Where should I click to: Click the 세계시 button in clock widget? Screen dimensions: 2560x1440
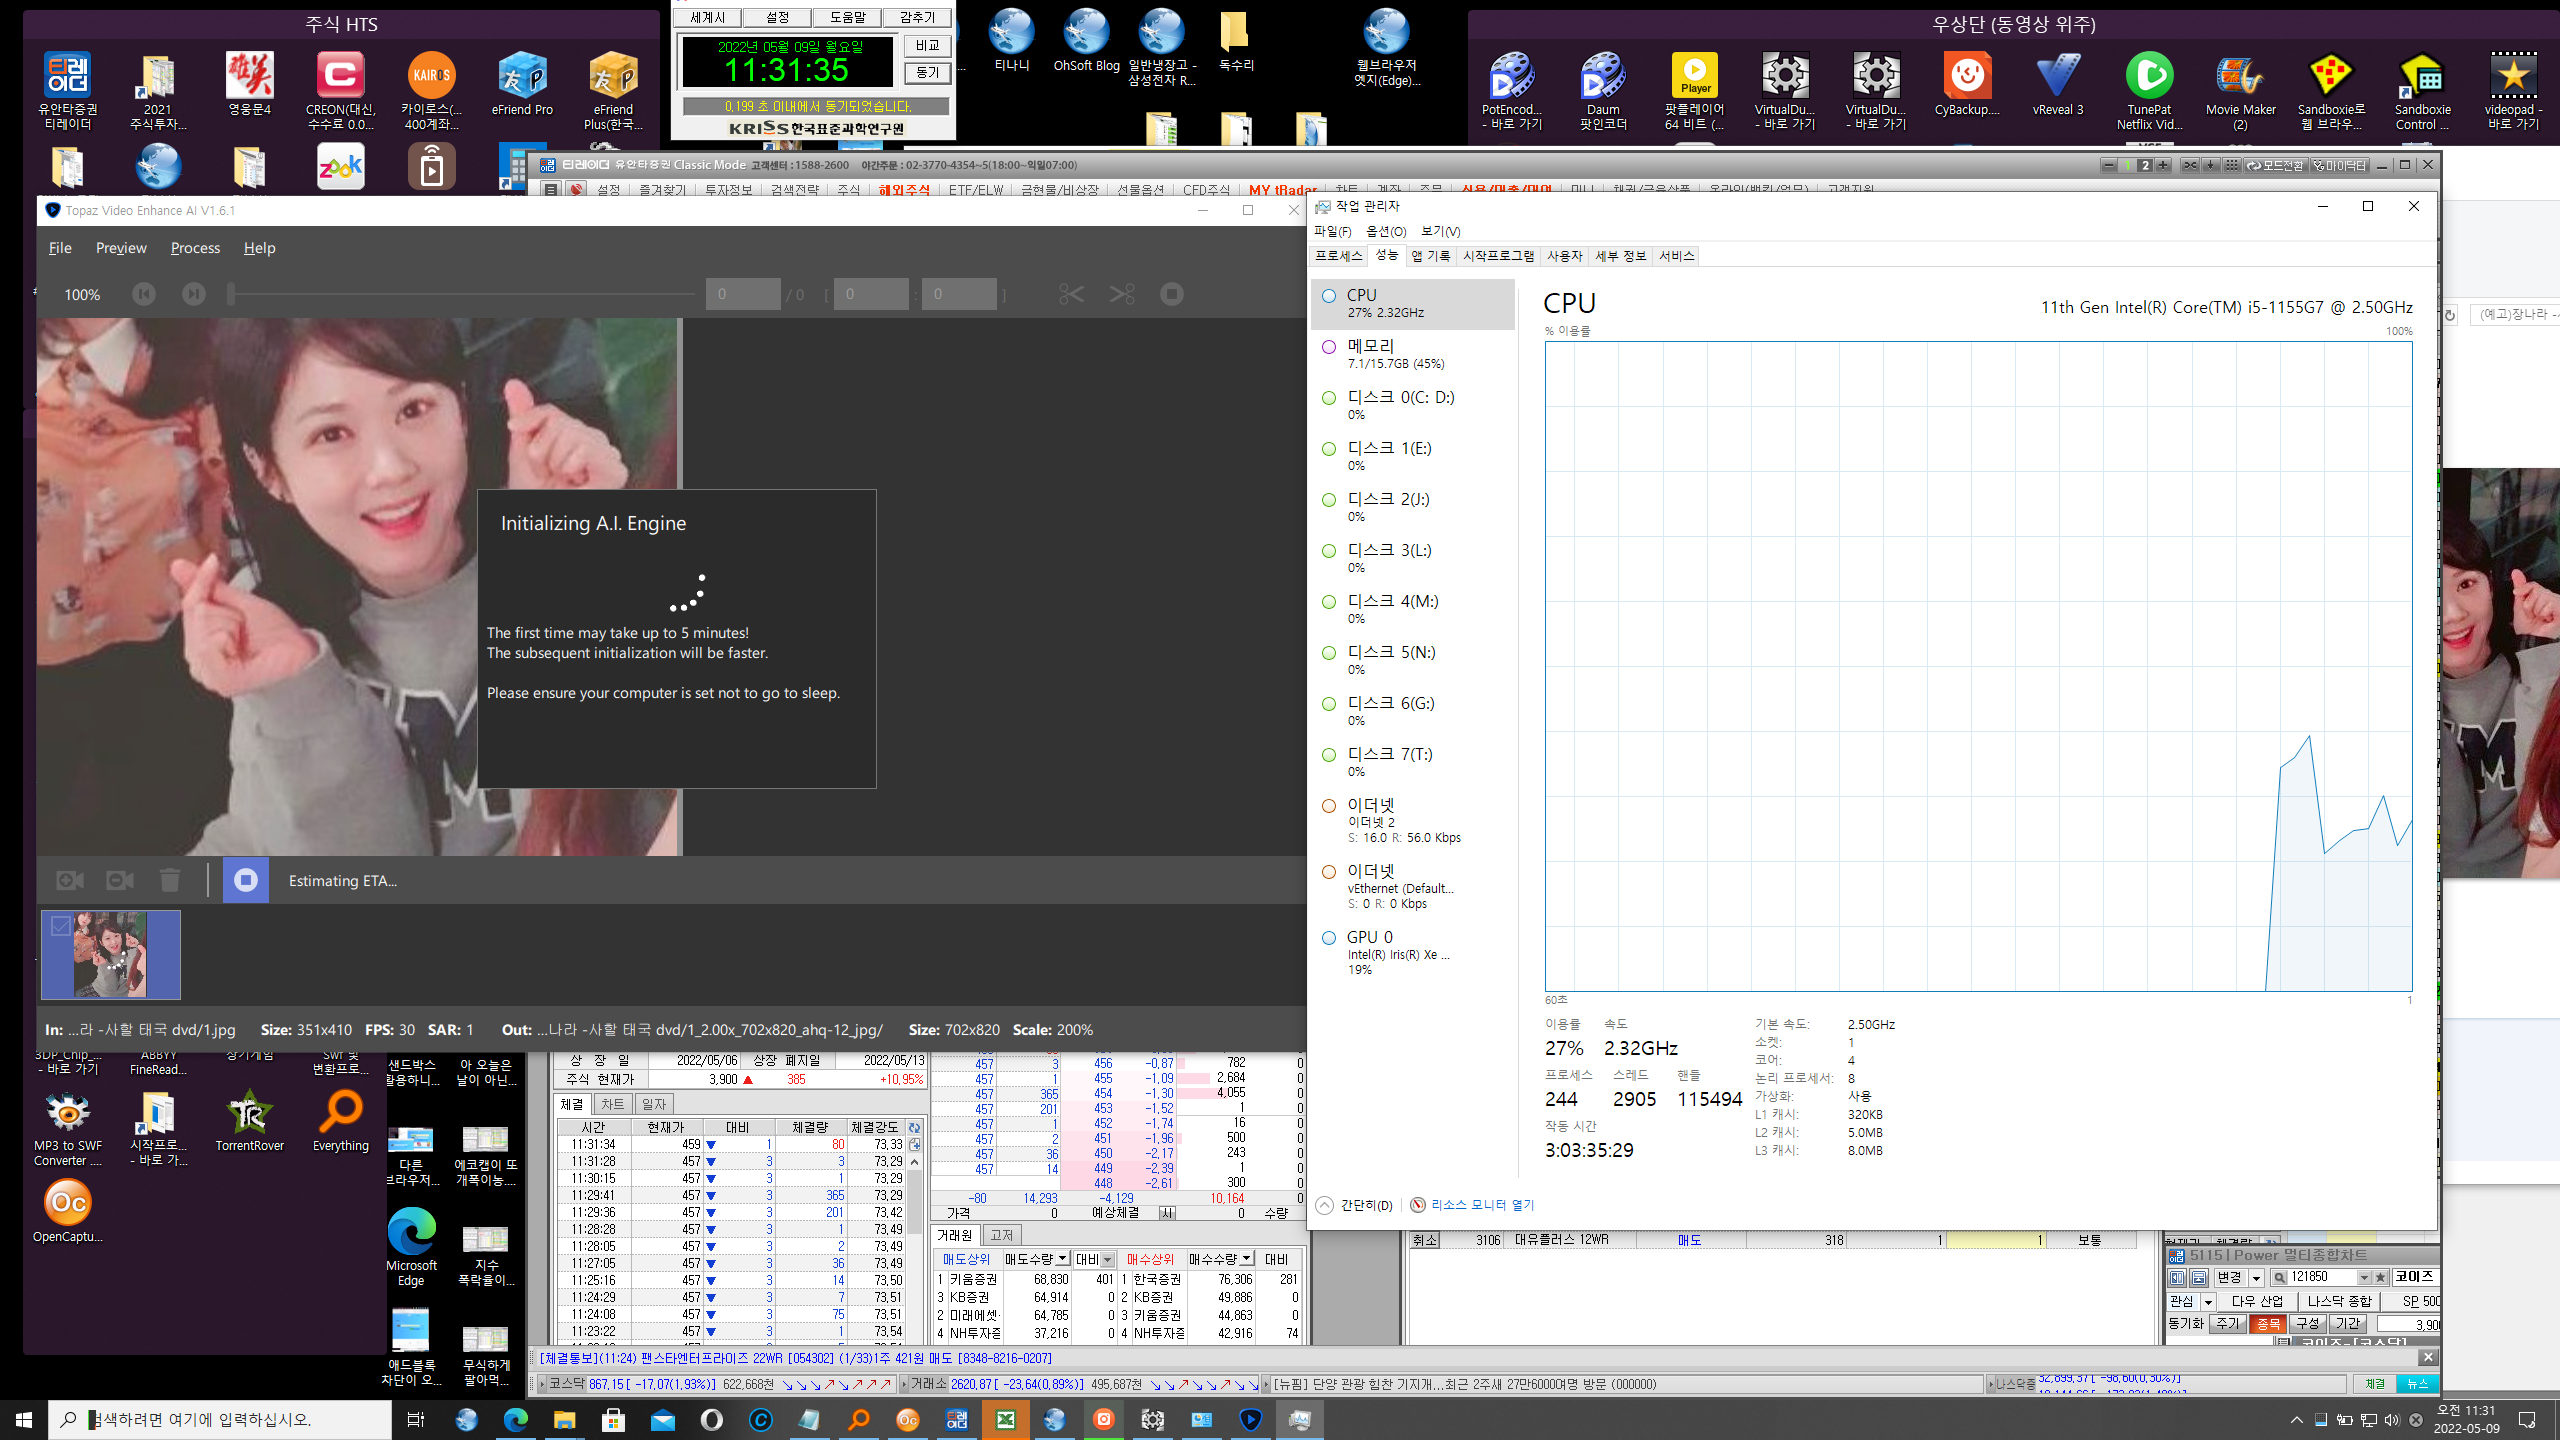(707, 17)
